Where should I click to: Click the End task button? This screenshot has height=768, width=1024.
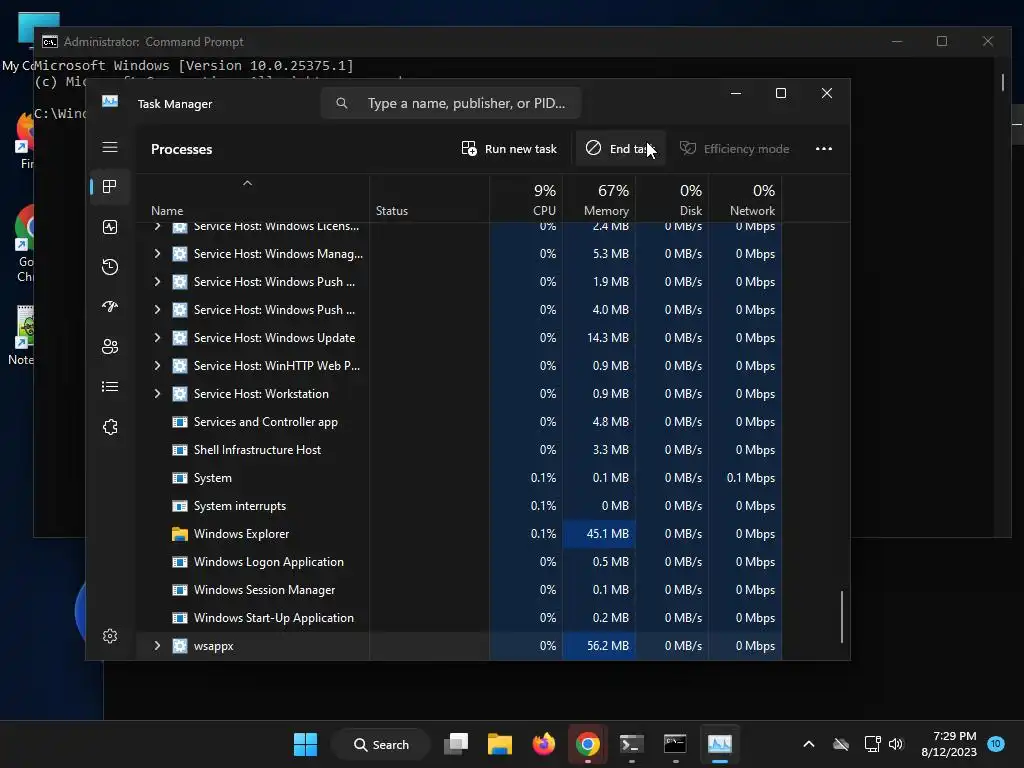pos(620,149)
